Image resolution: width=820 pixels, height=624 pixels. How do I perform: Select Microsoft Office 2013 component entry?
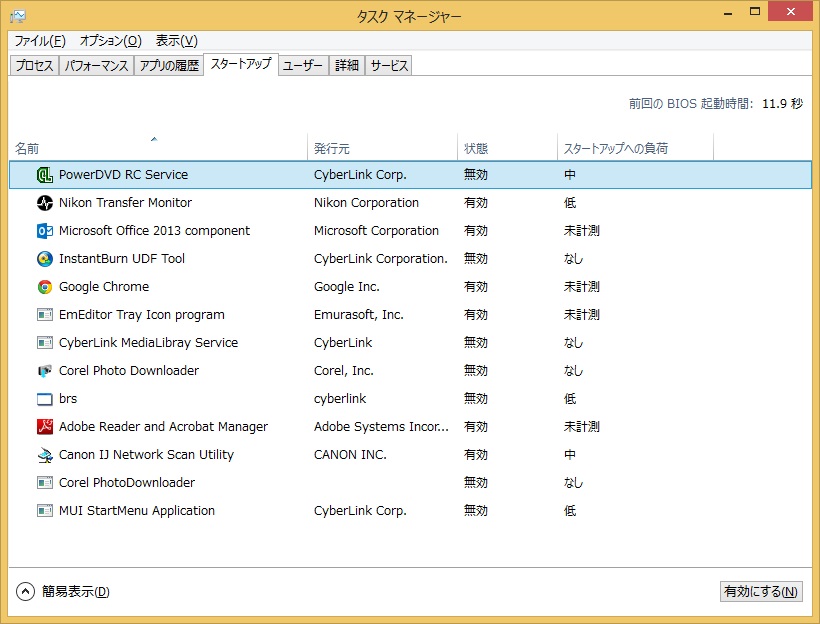pos(154,231)
